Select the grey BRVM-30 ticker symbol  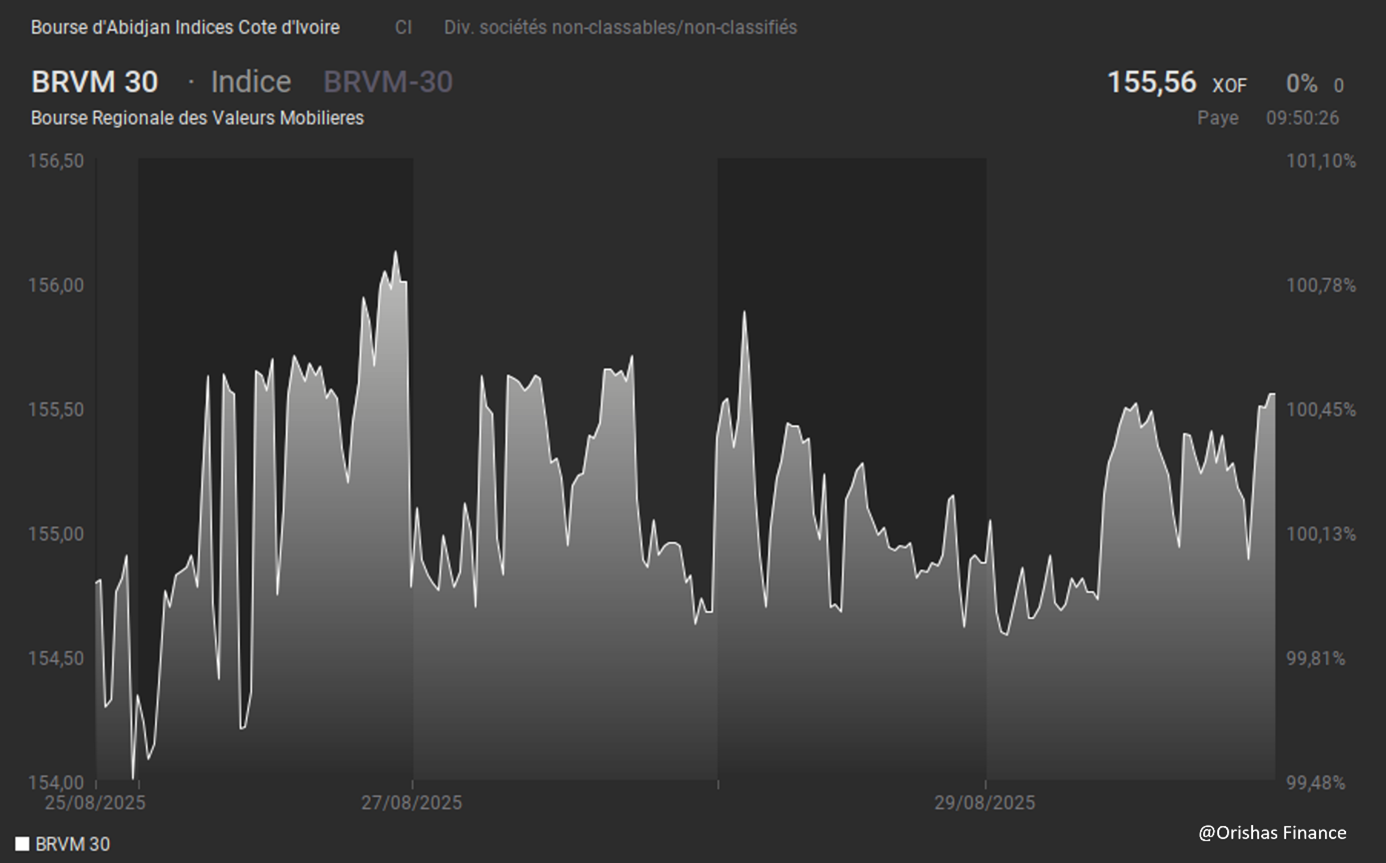click(388, 82)
